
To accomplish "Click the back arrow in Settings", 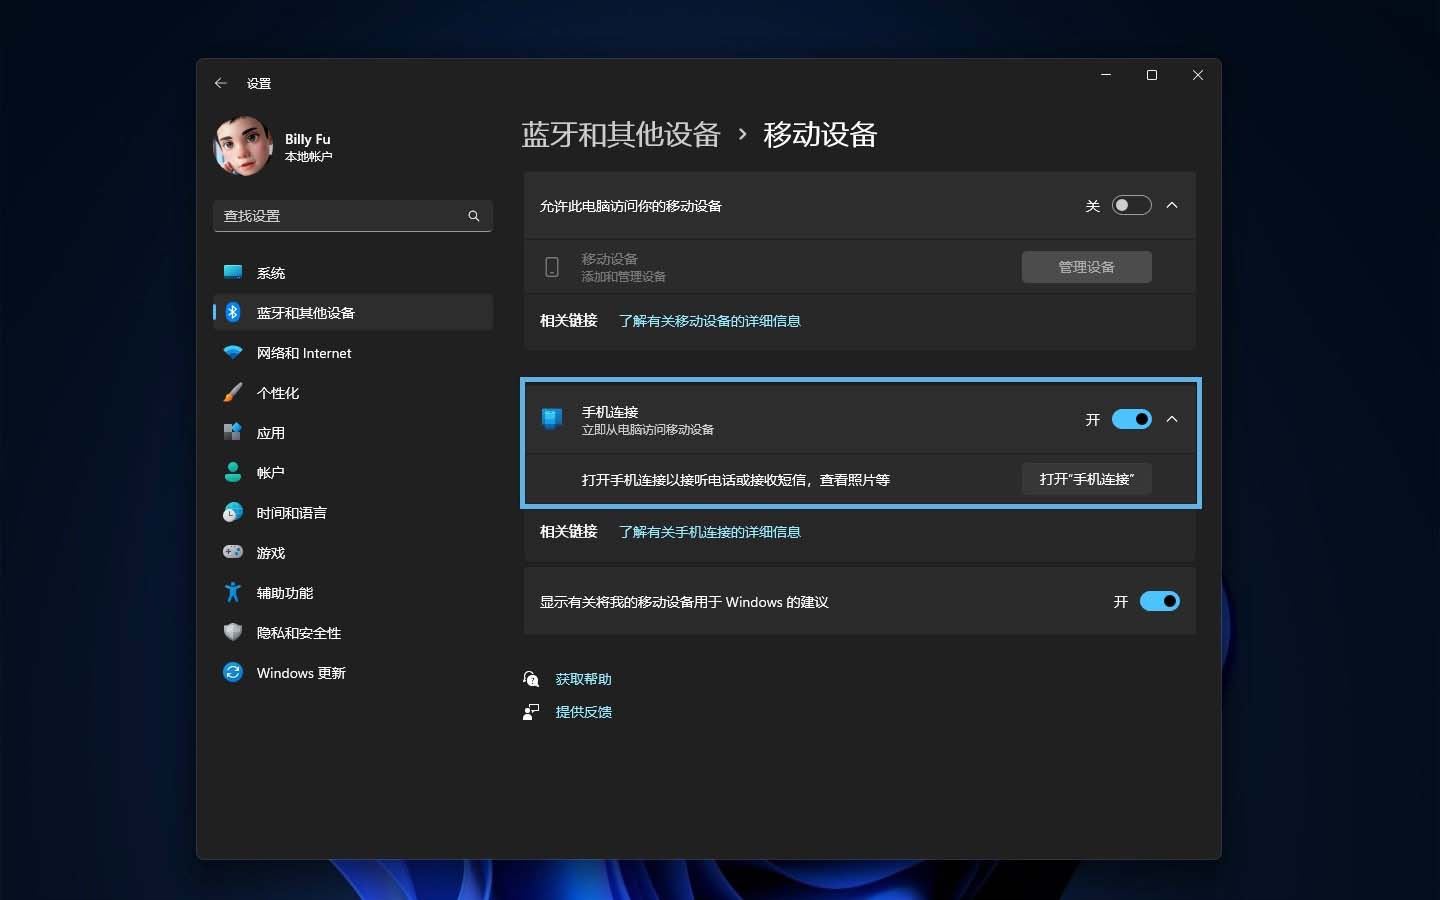I will pyautogui.click(x=221, y=83).
